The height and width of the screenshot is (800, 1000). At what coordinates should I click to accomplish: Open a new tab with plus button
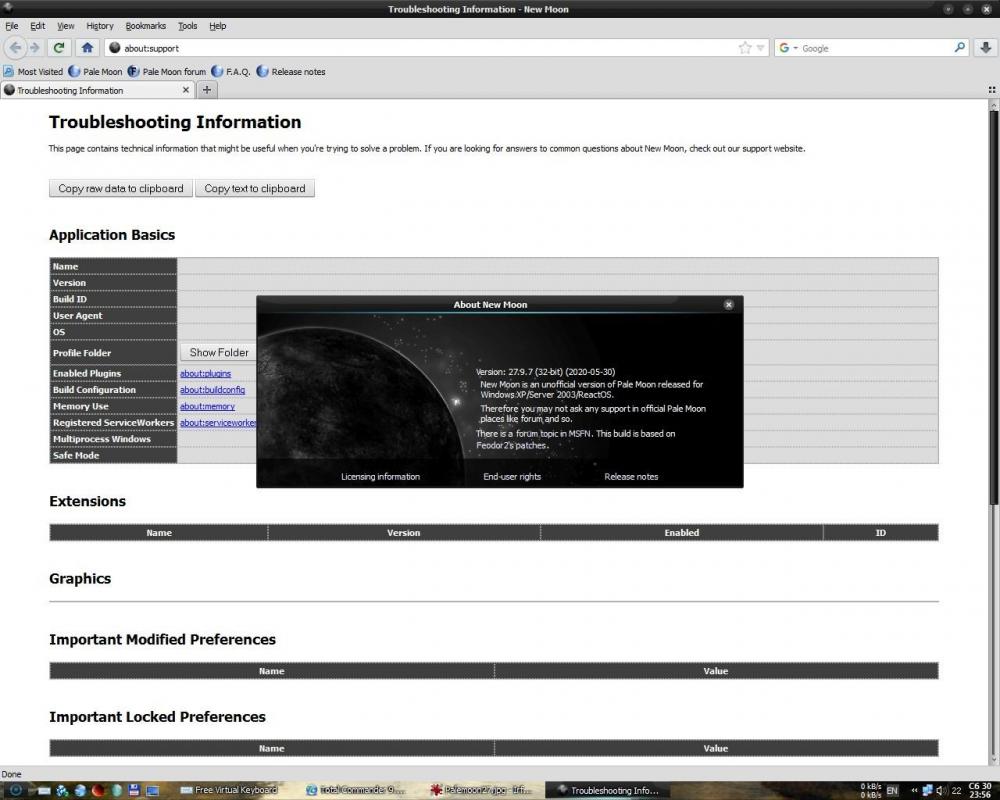(207, 90)
